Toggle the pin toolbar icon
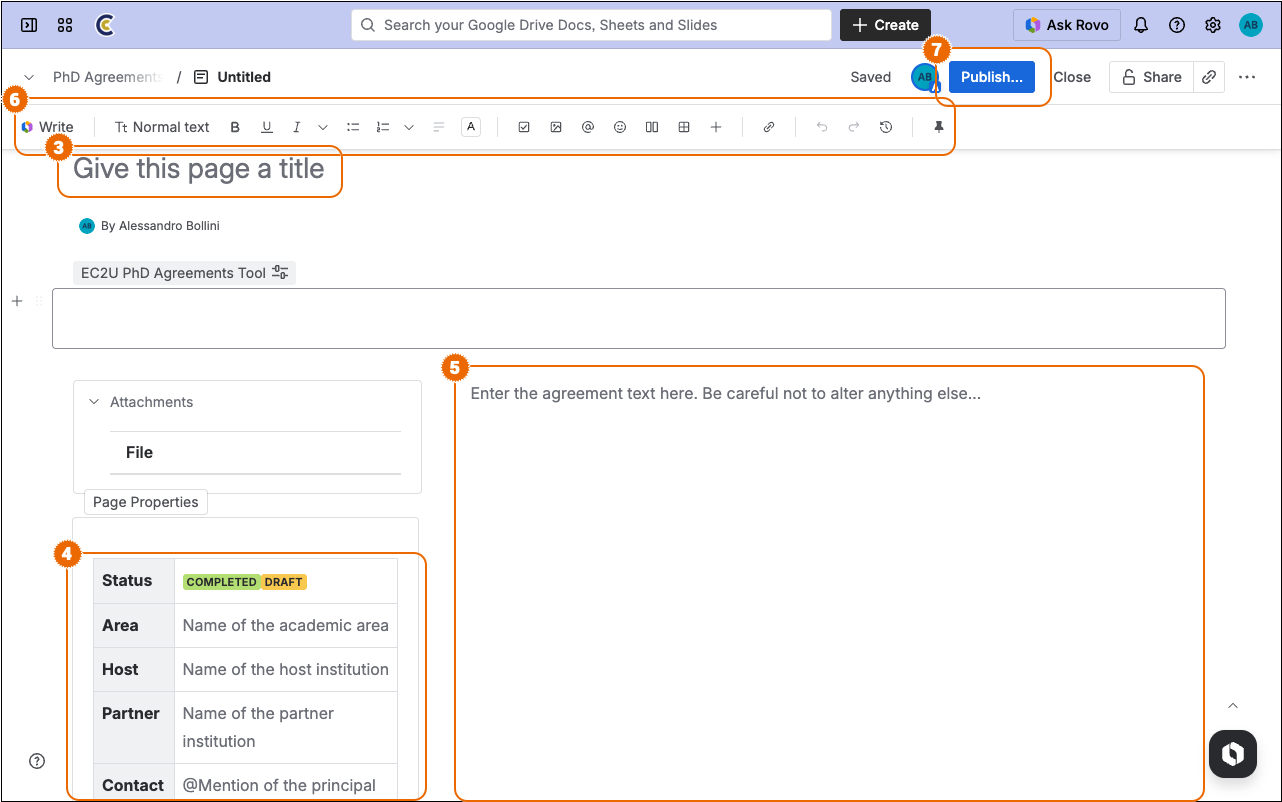This screenshot has height=802, width=1282. coord(939,127)
